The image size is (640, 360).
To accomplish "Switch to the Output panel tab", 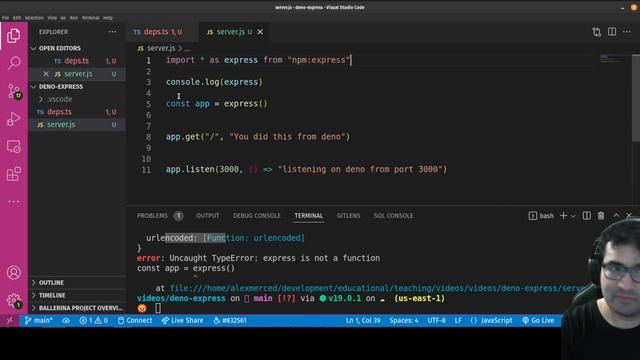I will 207,216.
